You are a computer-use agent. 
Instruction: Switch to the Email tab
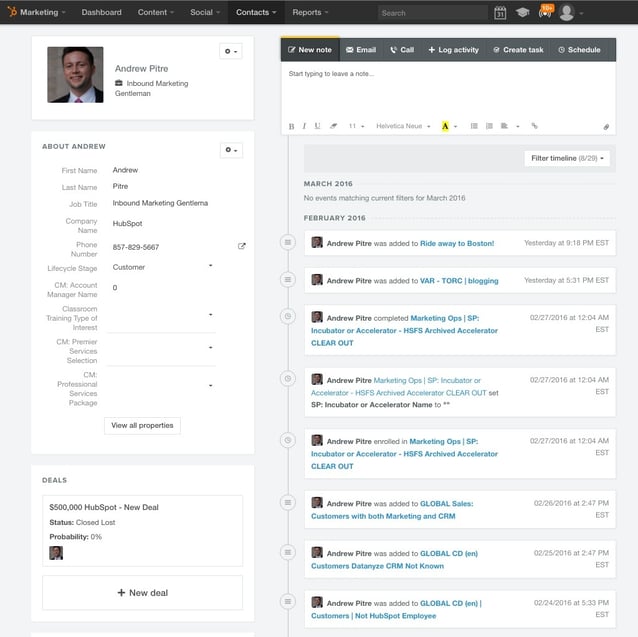pos(361,50)
